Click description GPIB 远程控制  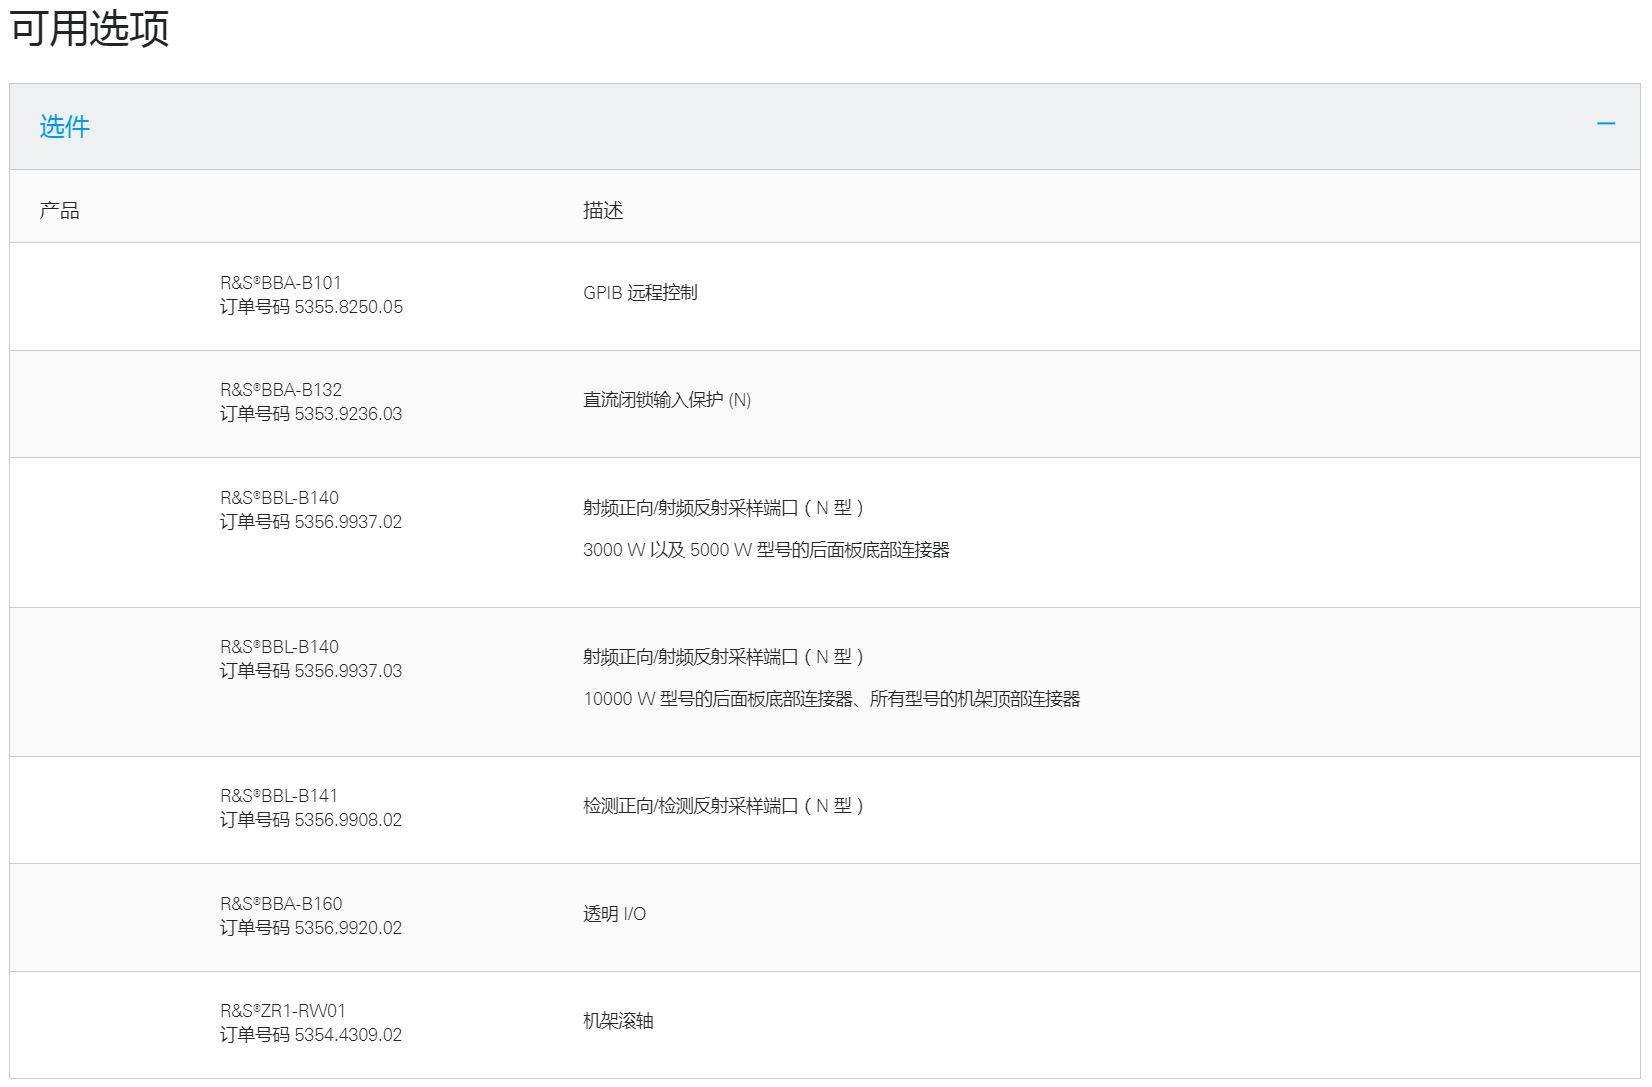pos(640,293)
